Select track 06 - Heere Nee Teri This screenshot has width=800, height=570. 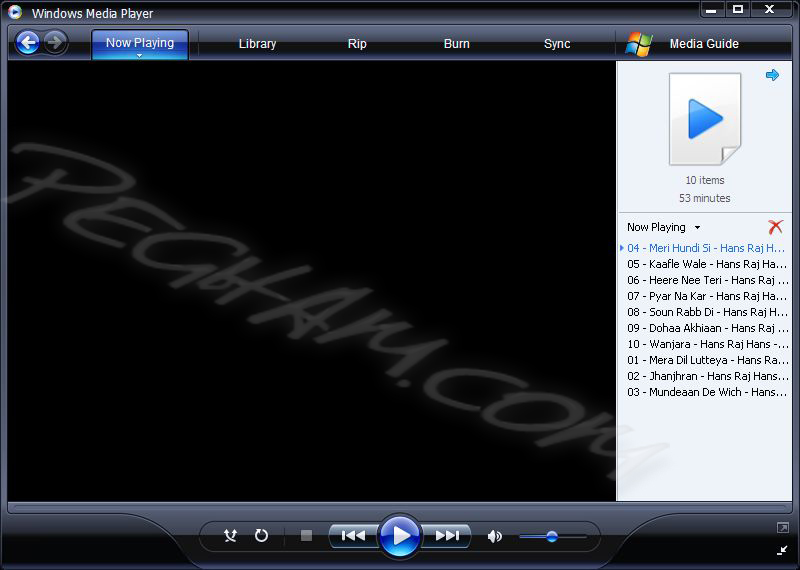click(706, 280)
